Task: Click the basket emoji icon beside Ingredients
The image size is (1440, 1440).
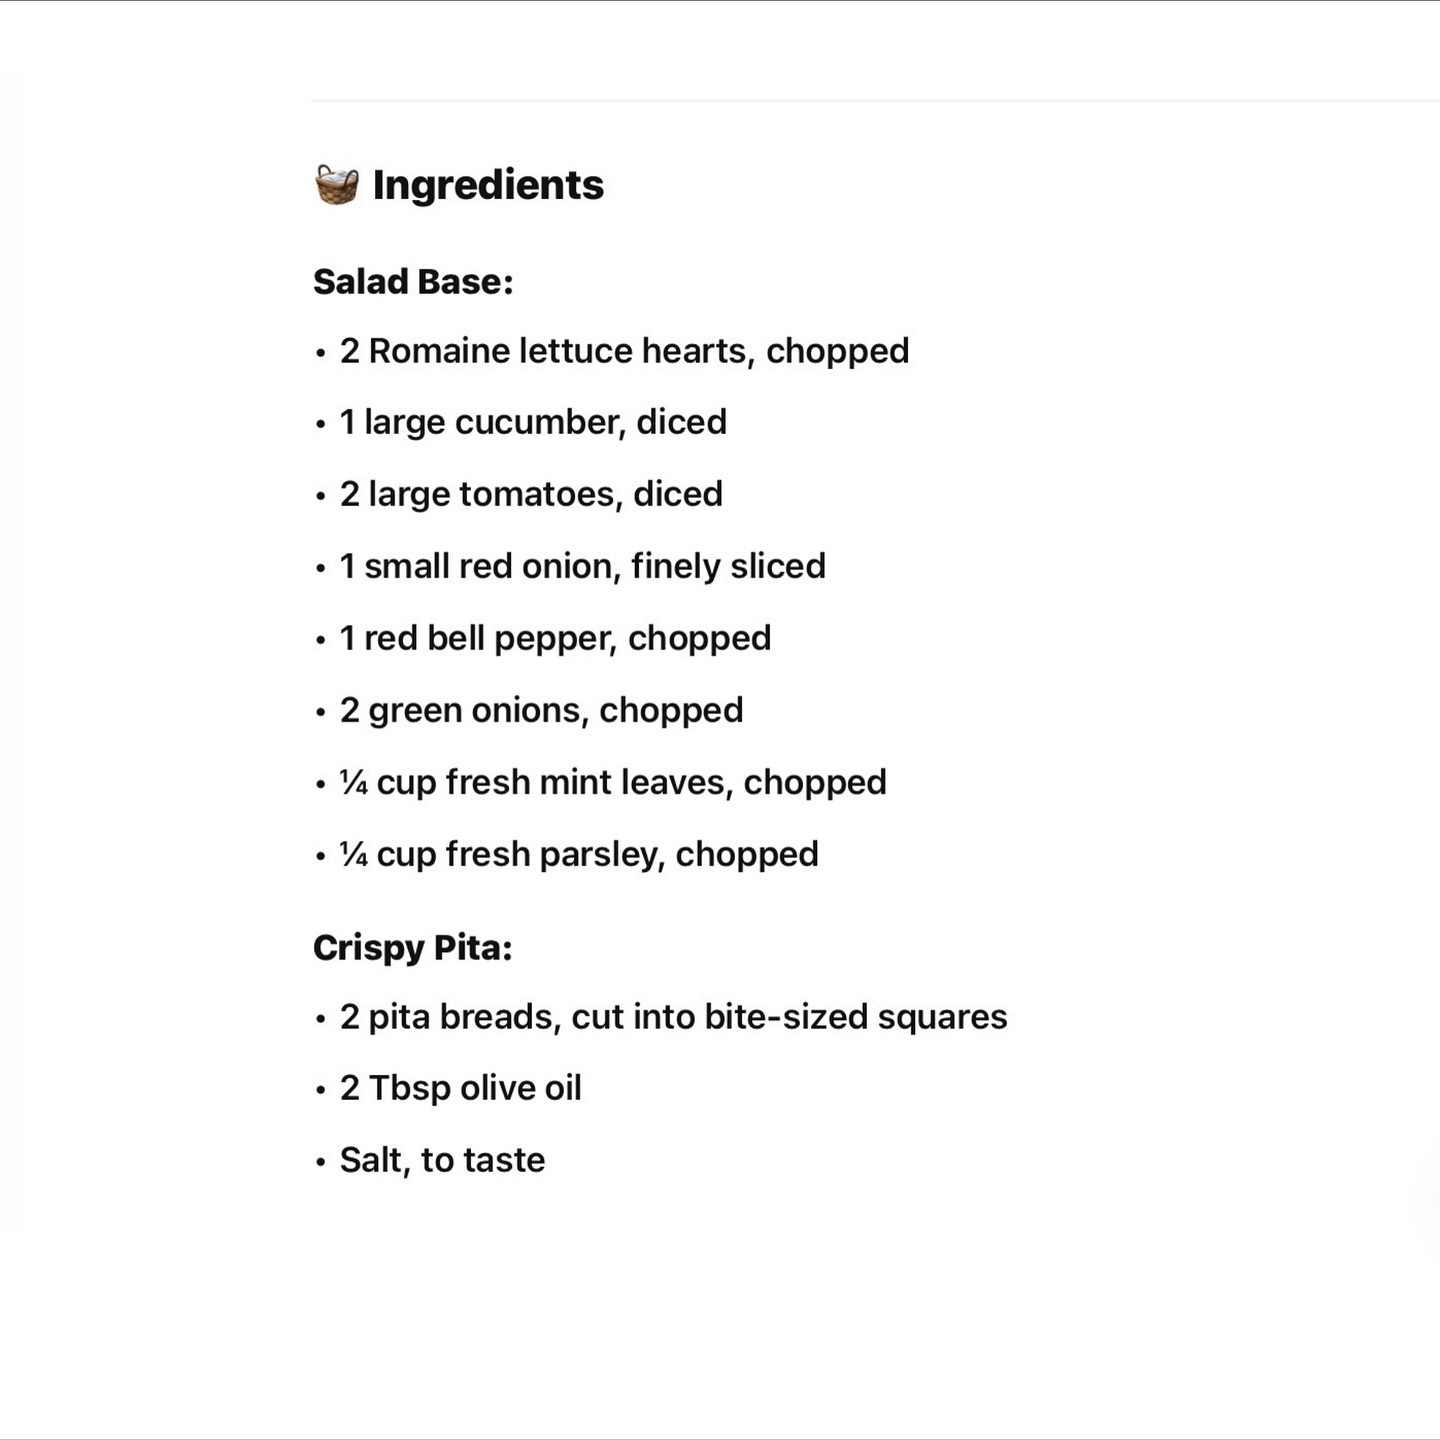Action: click(336, 185)
